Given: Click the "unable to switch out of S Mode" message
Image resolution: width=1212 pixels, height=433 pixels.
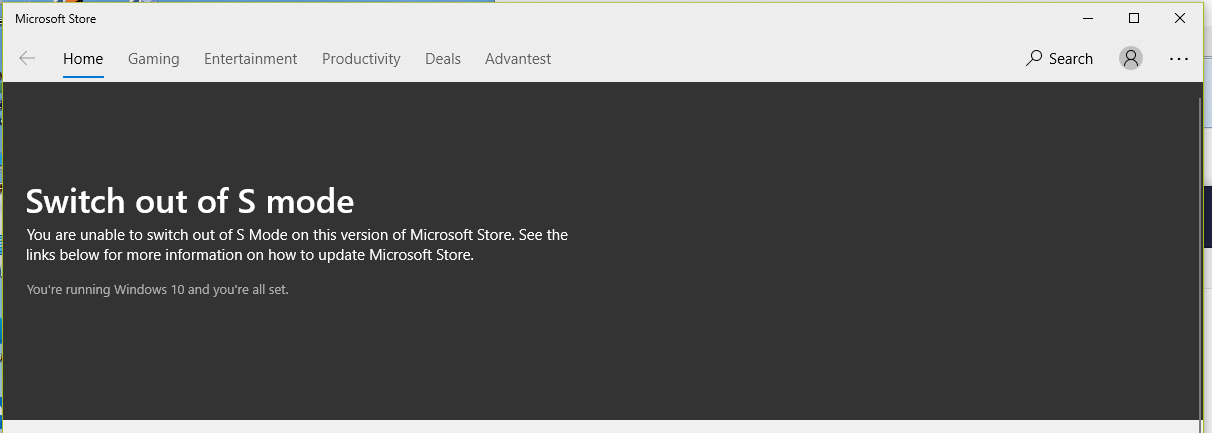Looking at the screenshot, I should tap(297, 245).
